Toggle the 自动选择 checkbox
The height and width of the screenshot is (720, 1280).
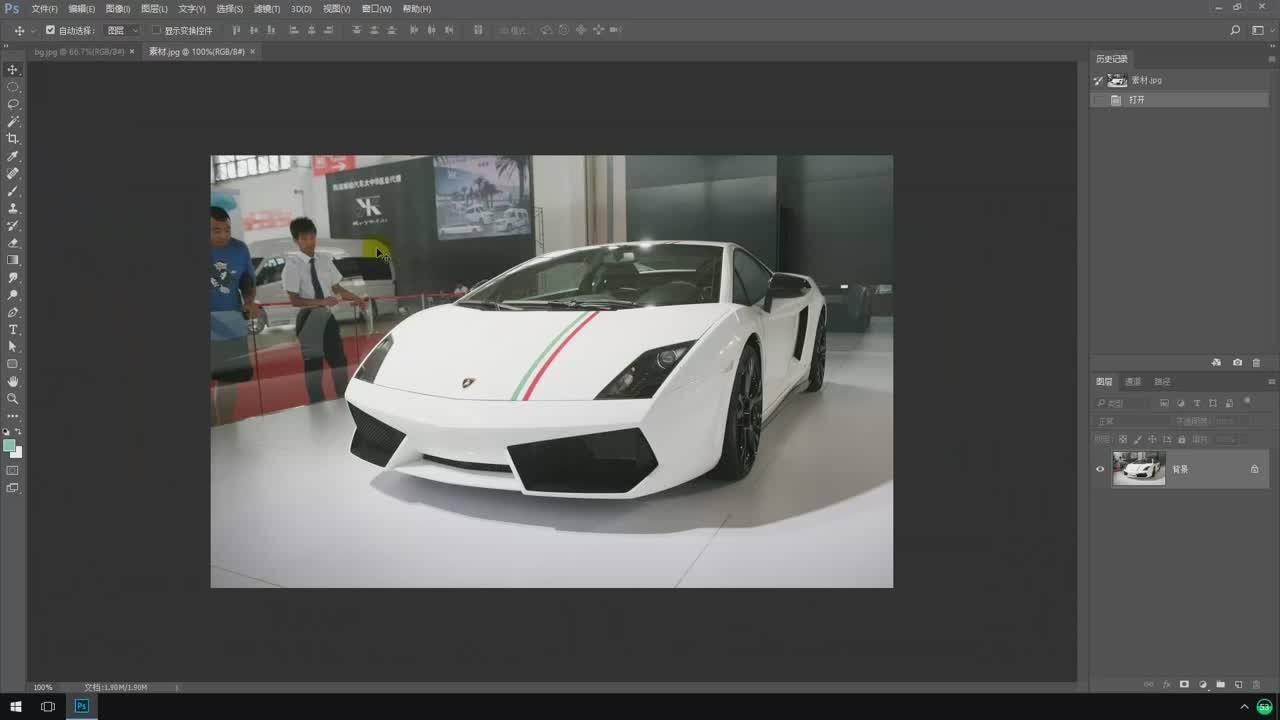click(x=51, y=30)
